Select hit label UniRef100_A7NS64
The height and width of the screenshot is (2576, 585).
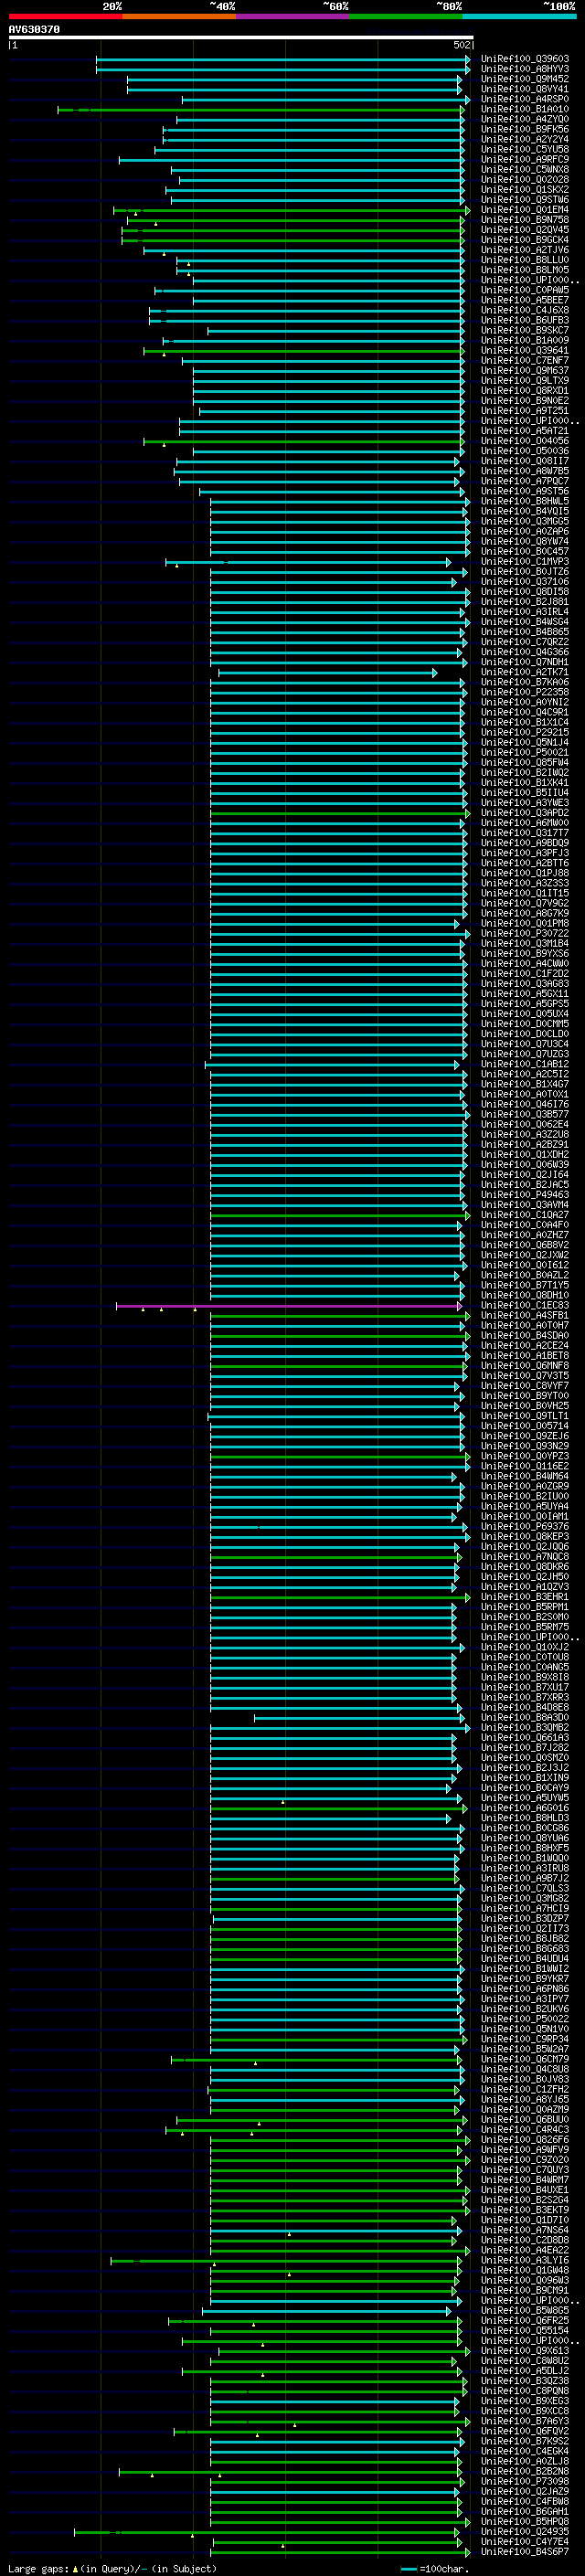pos(525,2229)
